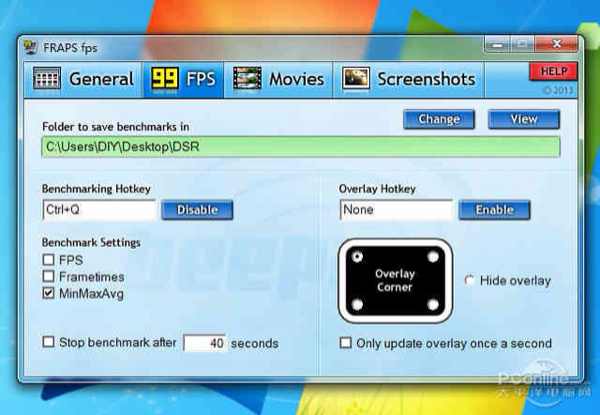Switch to the FPS tab

click(x=183, y=79)
